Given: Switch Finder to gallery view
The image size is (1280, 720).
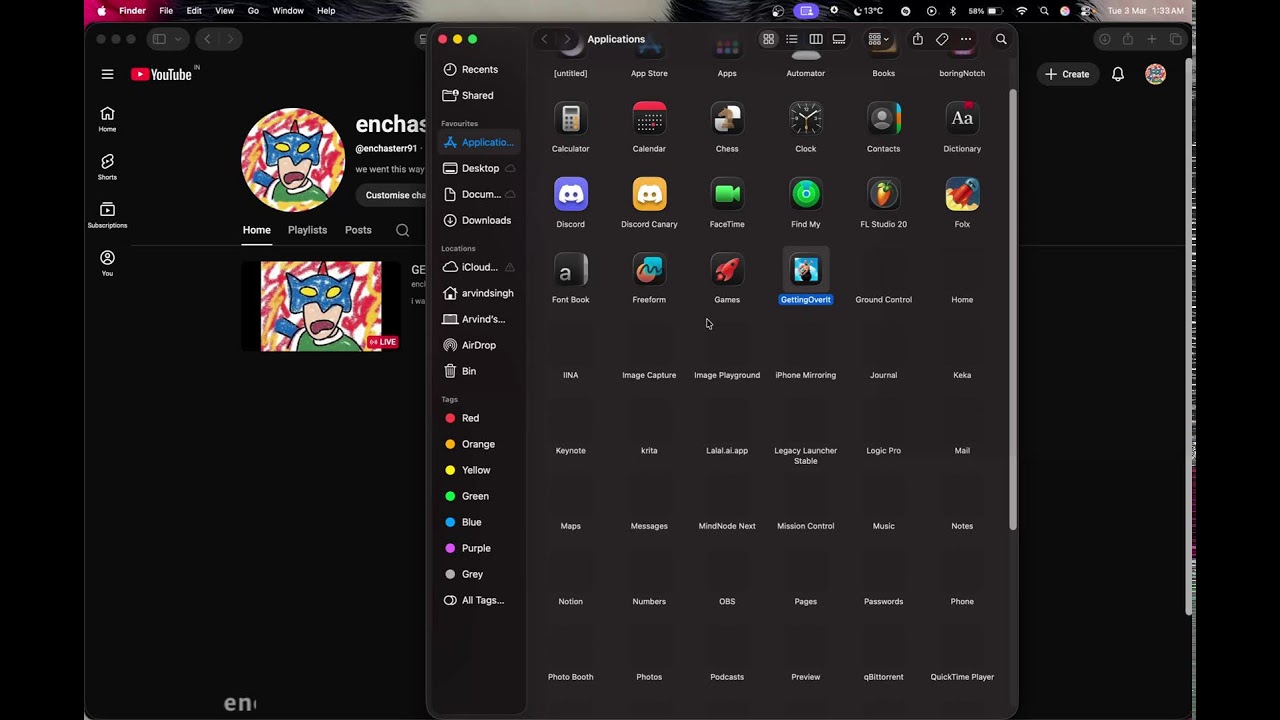Looking at the screenshot, I should point(839,39).
